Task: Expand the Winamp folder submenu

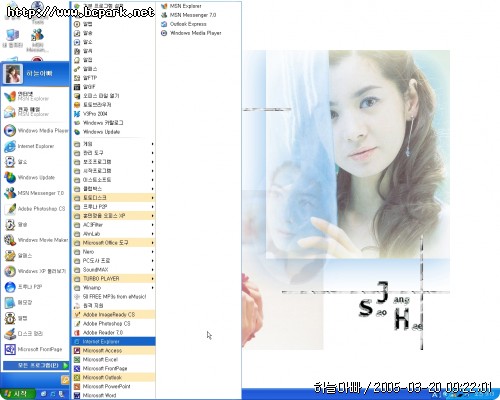Action: click(114, 287)
